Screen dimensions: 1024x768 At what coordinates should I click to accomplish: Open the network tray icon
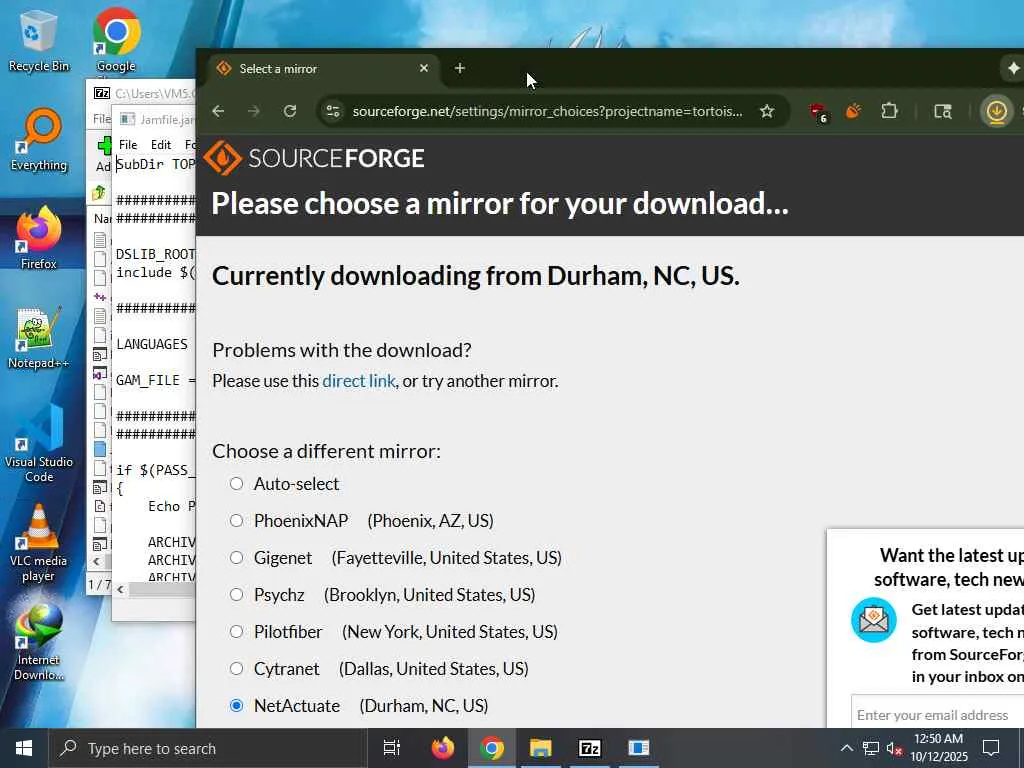(x=871, y=748)
